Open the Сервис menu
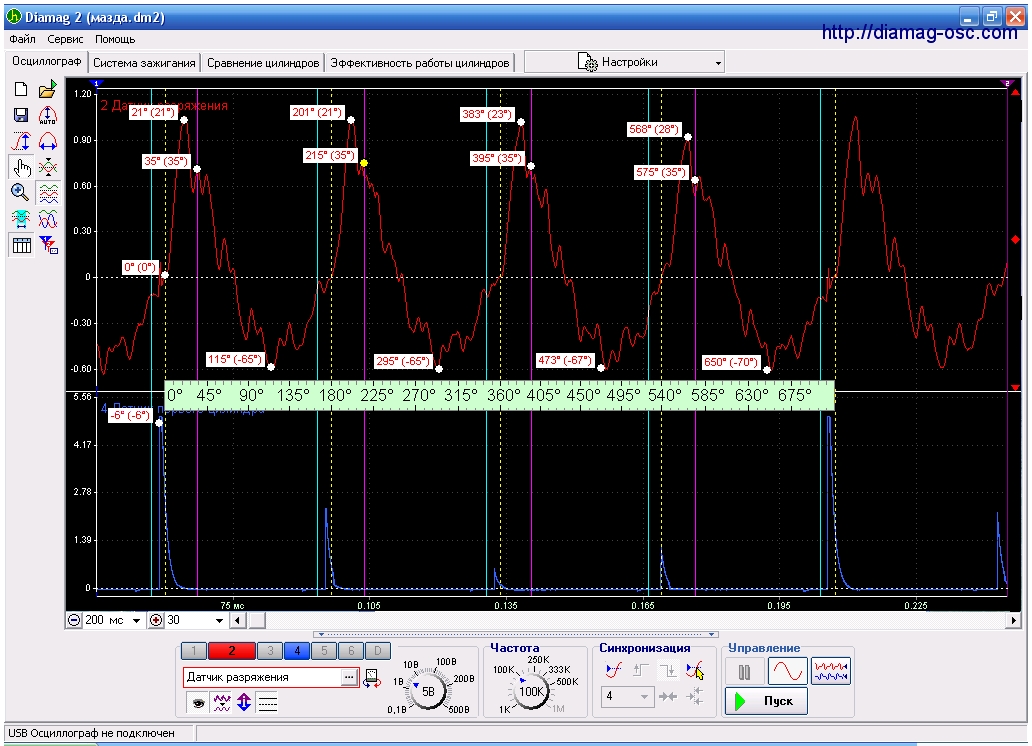The height and width of the screenshot is (746, 1032). tap(65, 39)
